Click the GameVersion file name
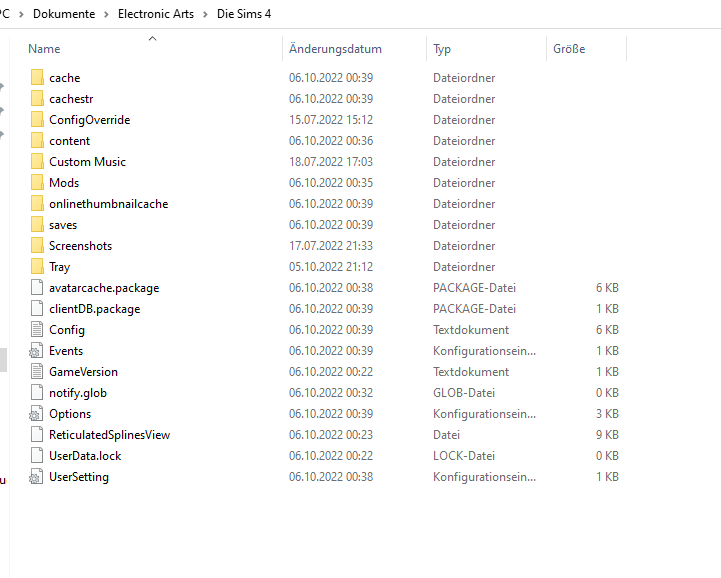This screenshot has height=578, width=721. pyautogui.click(x=83, y=372)
